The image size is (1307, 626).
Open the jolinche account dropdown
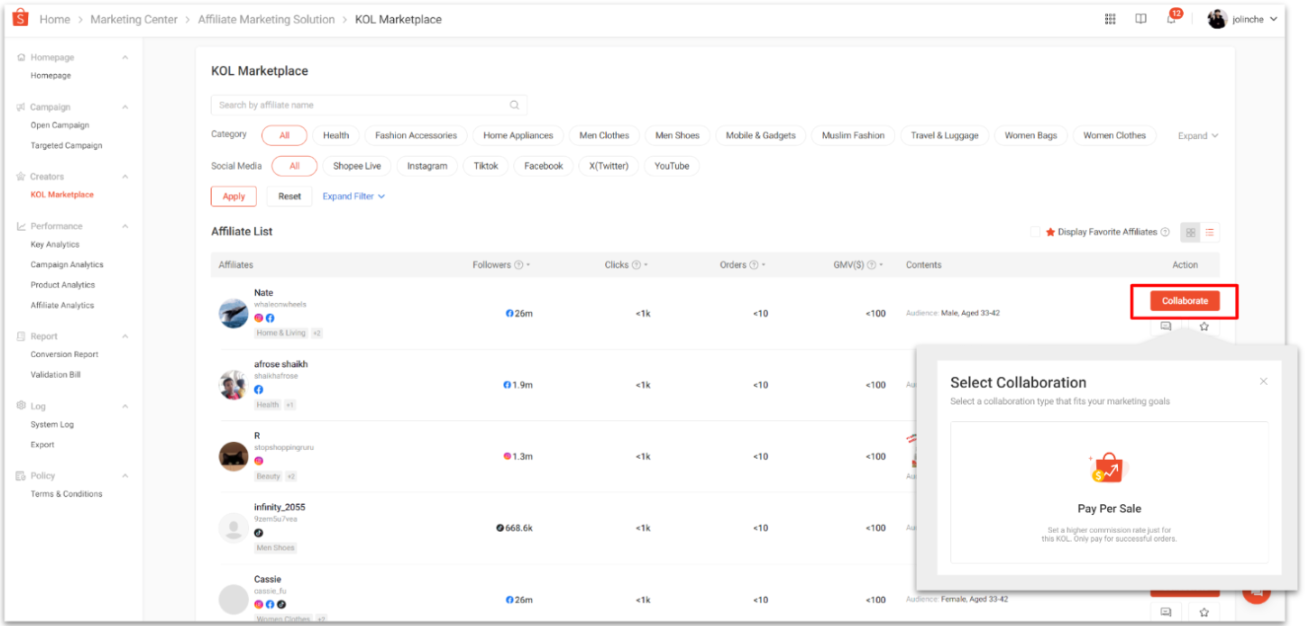pyautogui.click(x=1243, y=19)
